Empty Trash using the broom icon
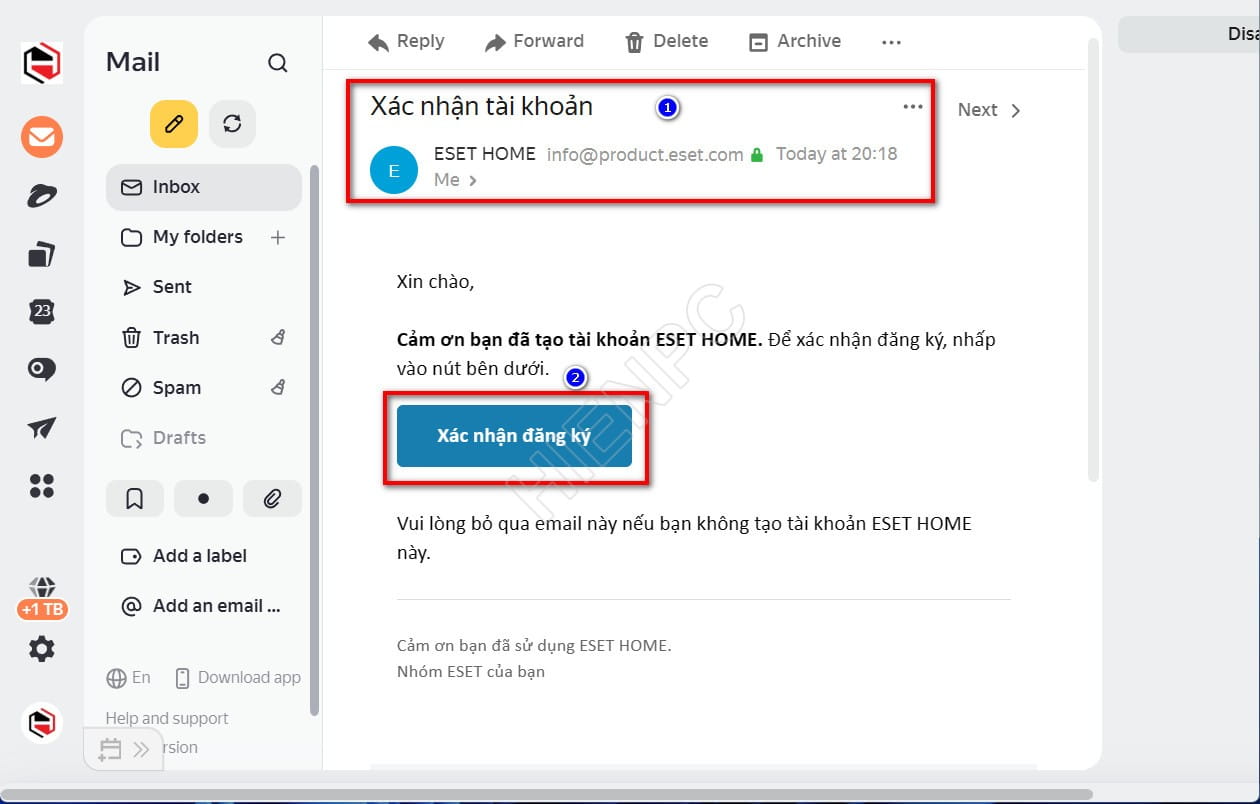The height and width of the screenshot is (804, 1260). tap(279, 338)
